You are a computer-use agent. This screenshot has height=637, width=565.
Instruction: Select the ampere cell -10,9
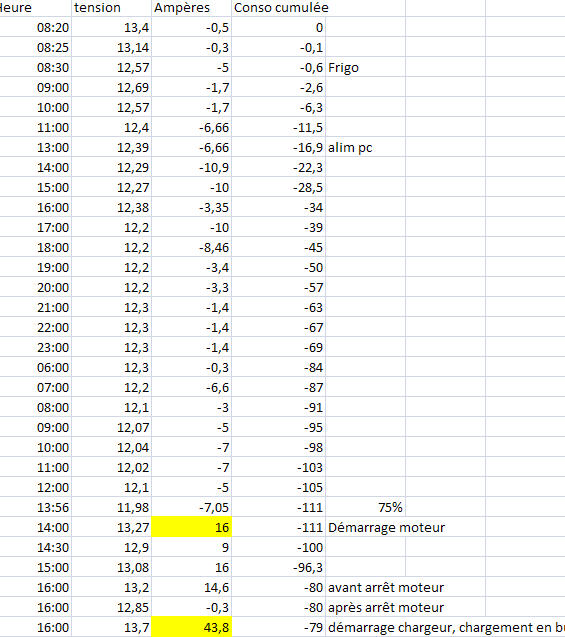coord(192,167)
